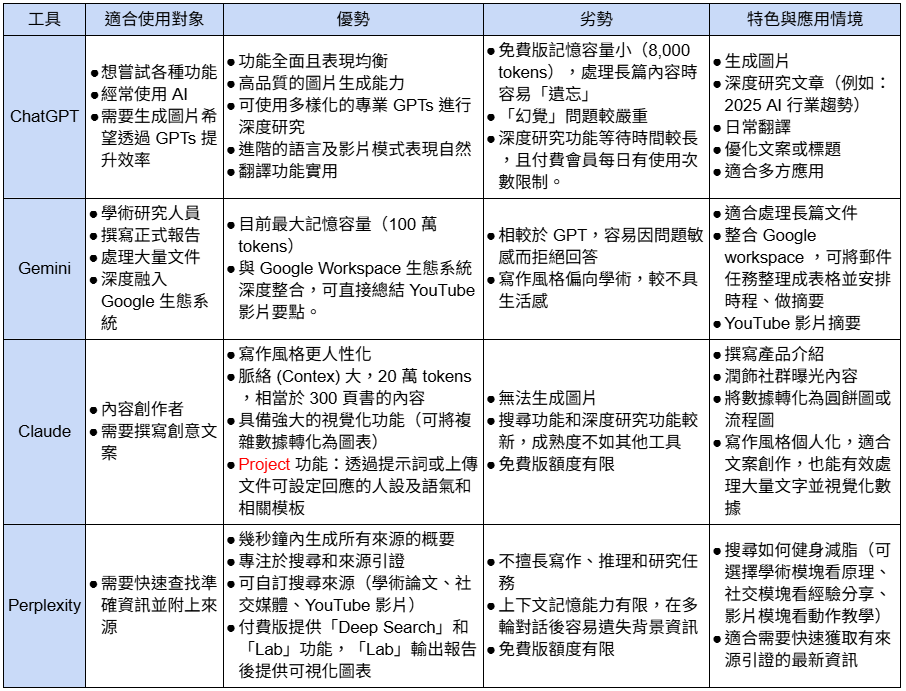Click the header cell '優勢'
The image size is (906, 691).
pyautogui.click(x=353, y=19)
